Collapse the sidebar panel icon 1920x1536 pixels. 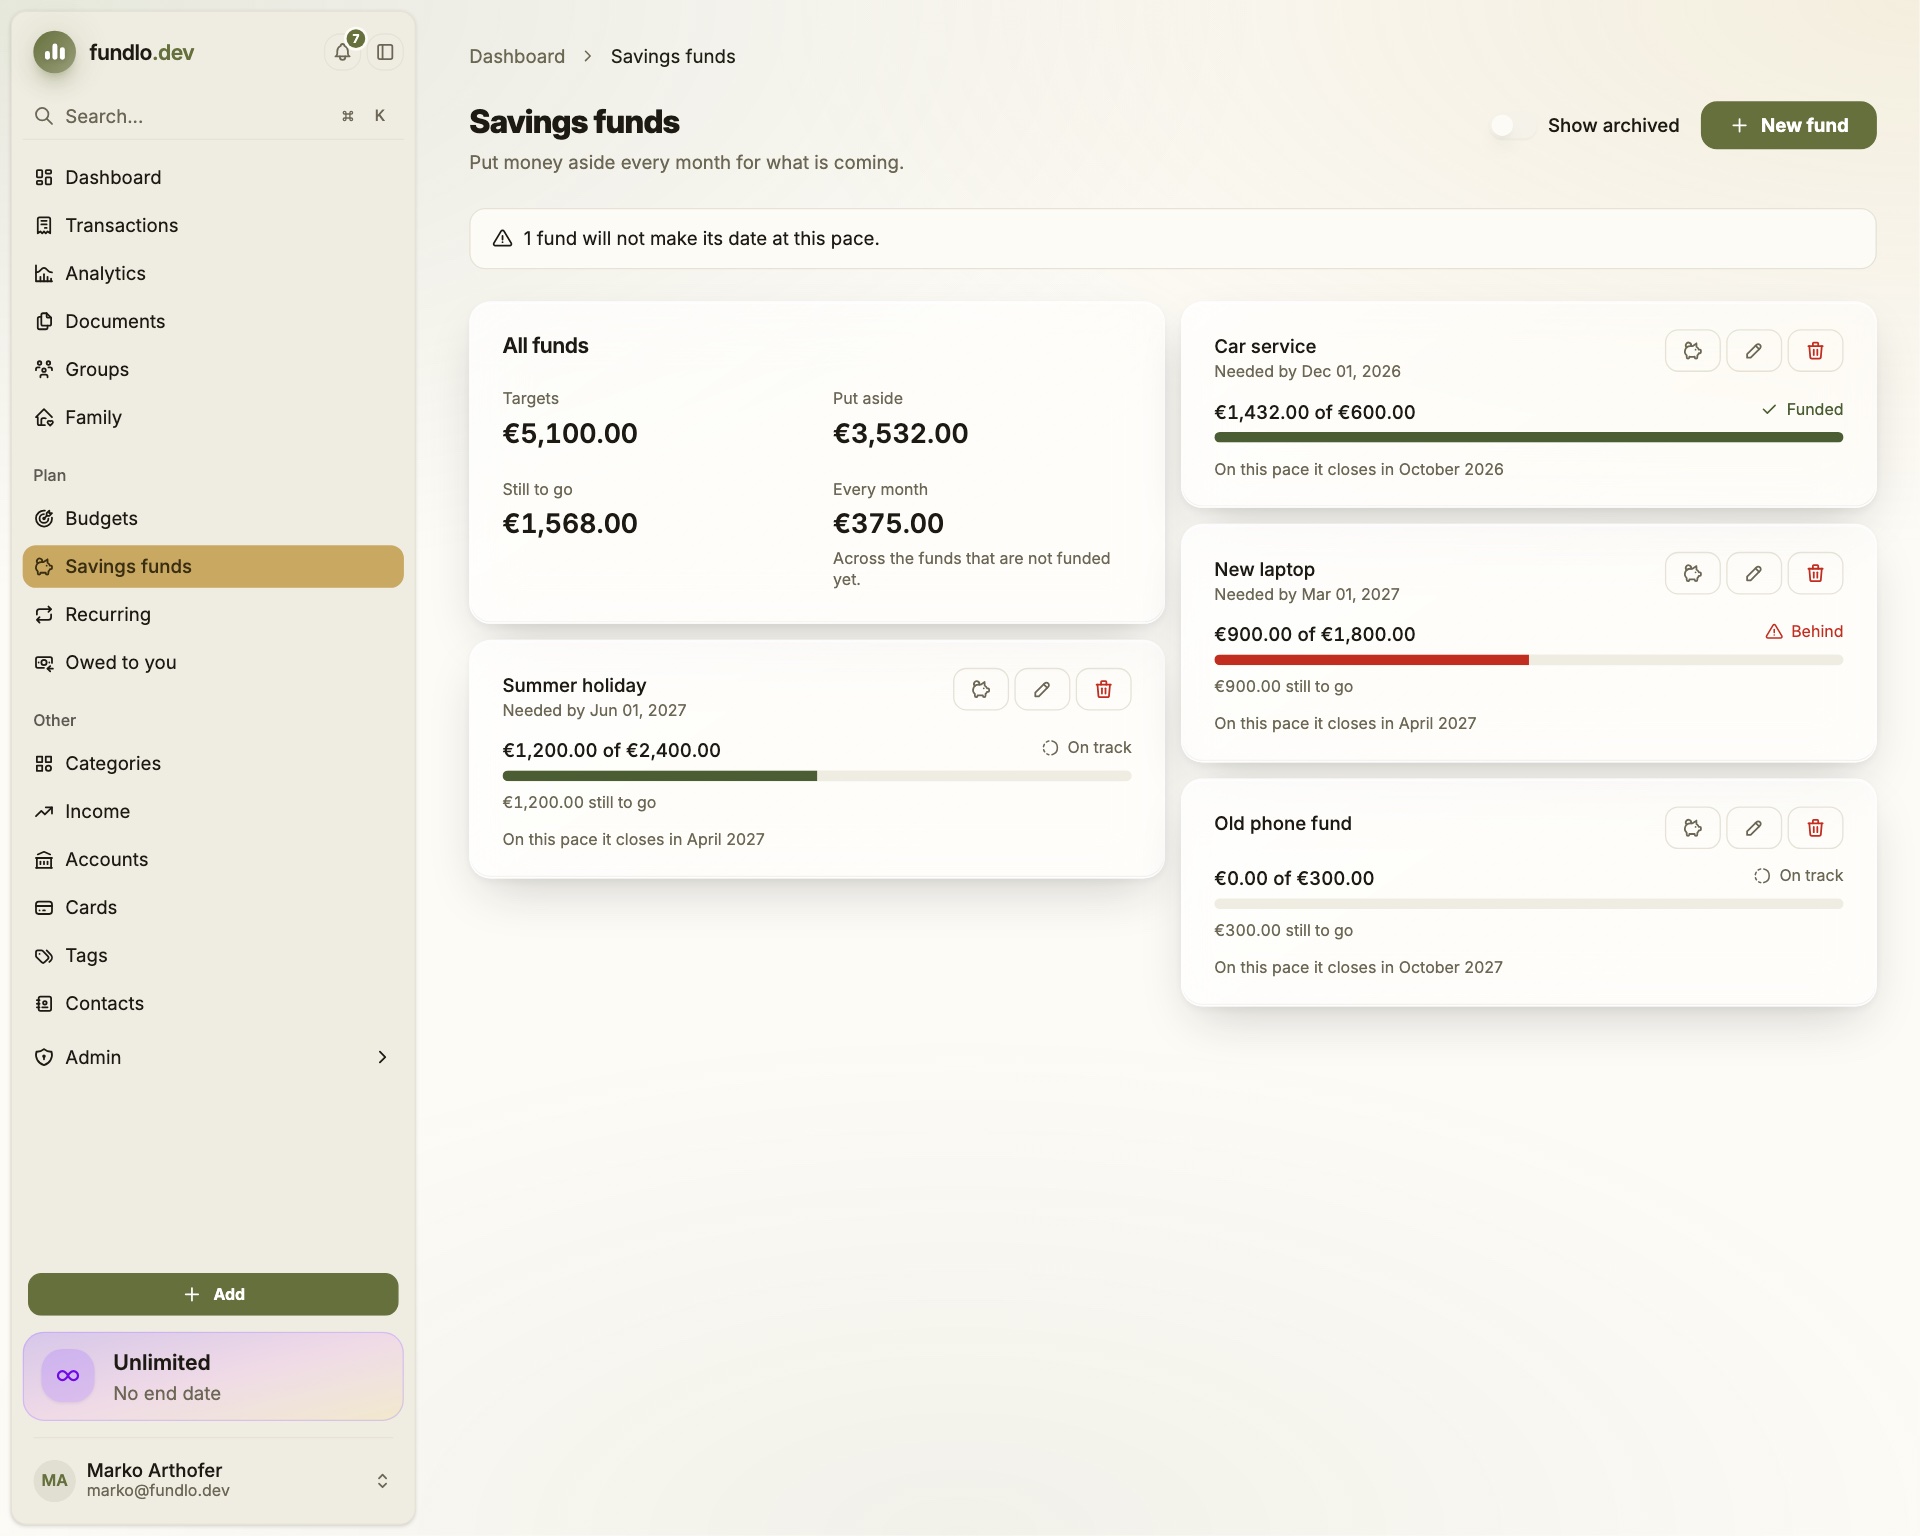(x=385, y=52)
